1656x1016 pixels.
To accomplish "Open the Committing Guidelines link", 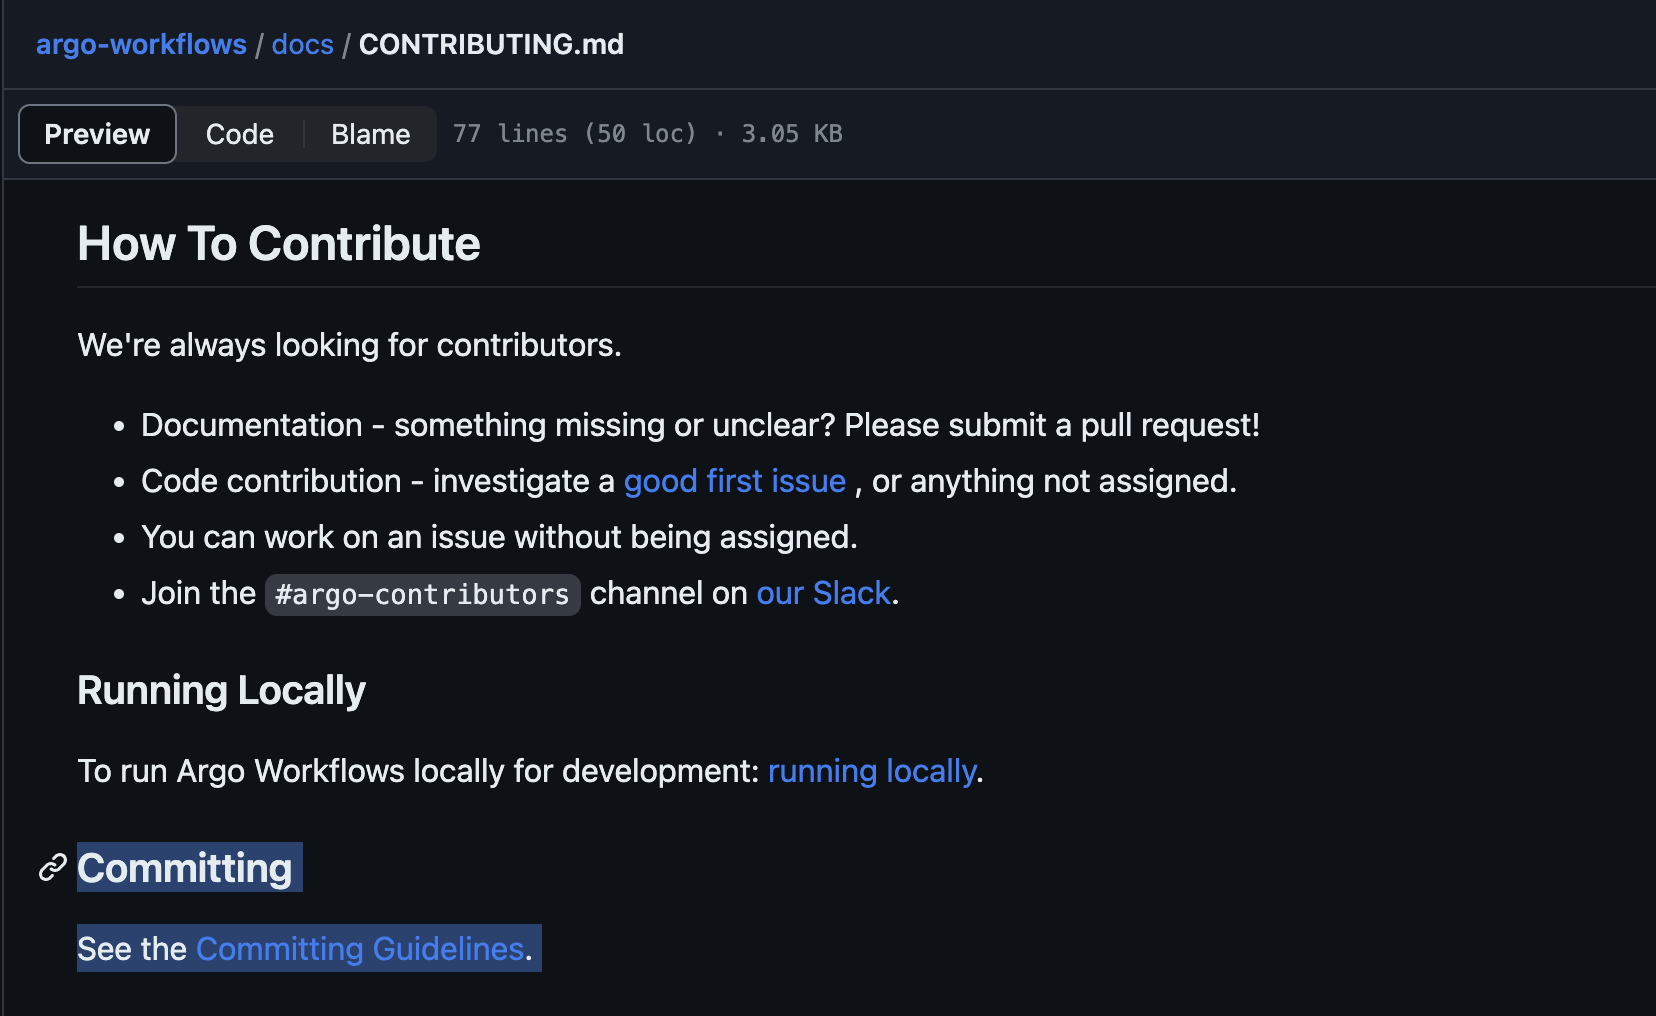I will coord(360,949).
